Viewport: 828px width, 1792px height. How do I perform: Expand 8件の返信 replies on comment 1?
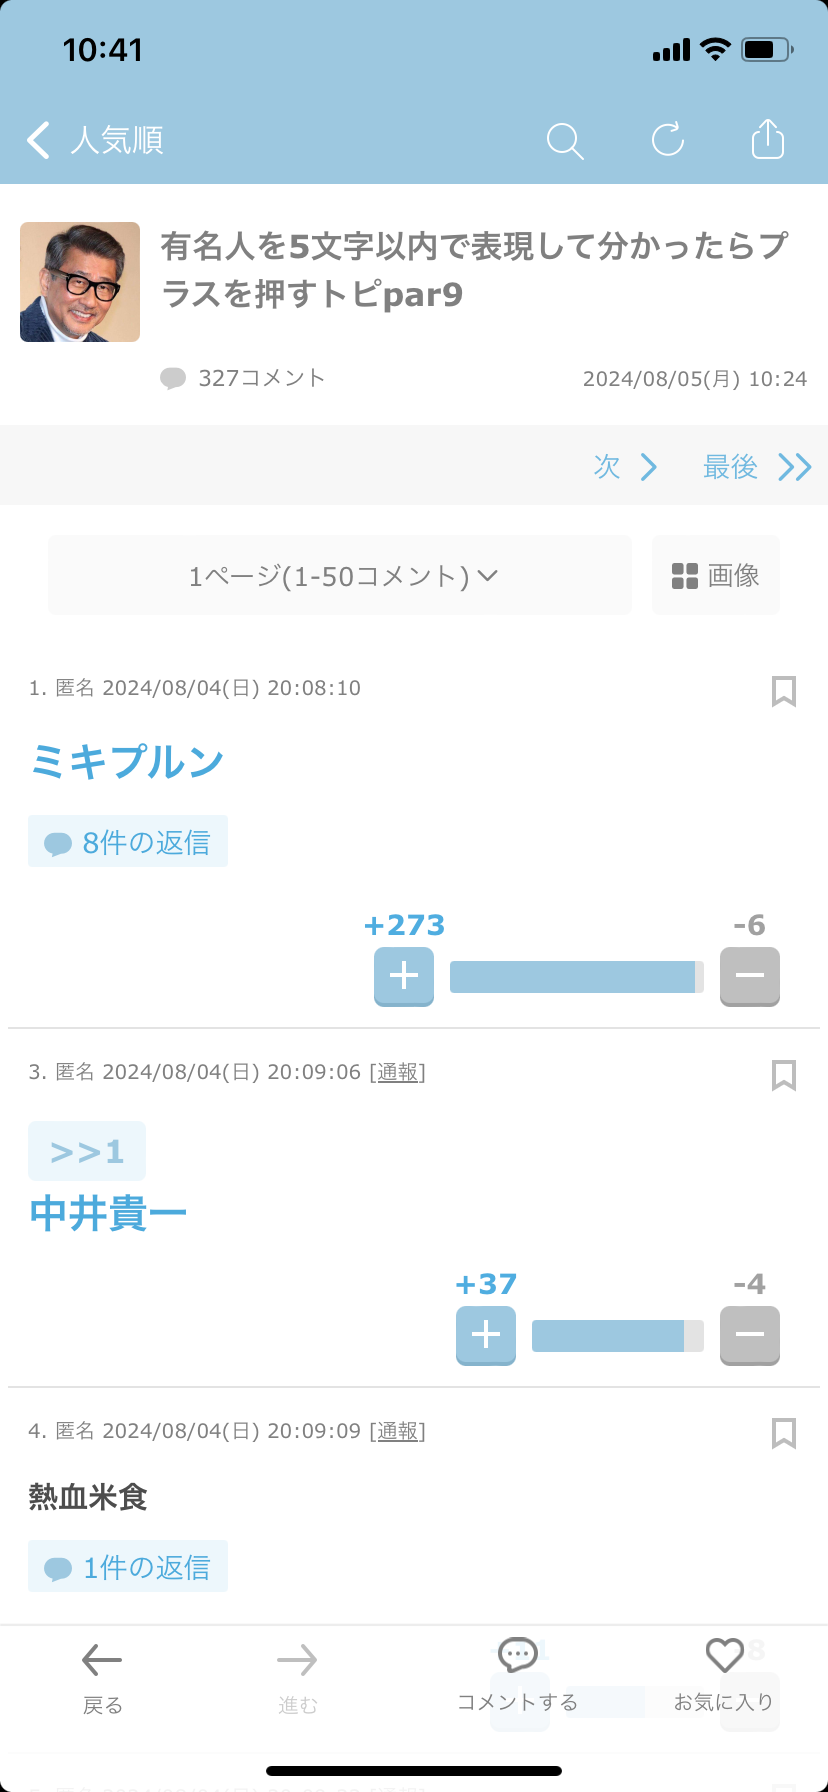[x=128, y=841]
